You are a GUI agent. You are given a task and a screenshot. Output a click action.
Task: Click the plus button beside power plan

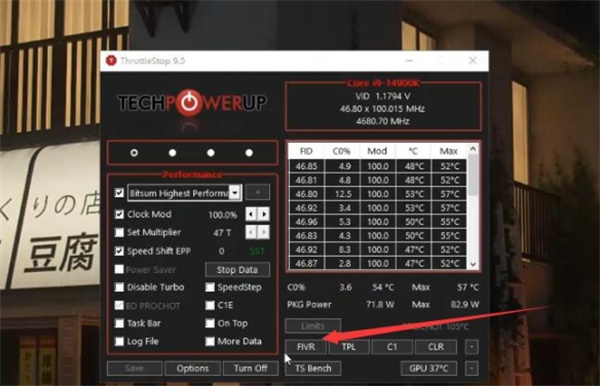point(258,192)
